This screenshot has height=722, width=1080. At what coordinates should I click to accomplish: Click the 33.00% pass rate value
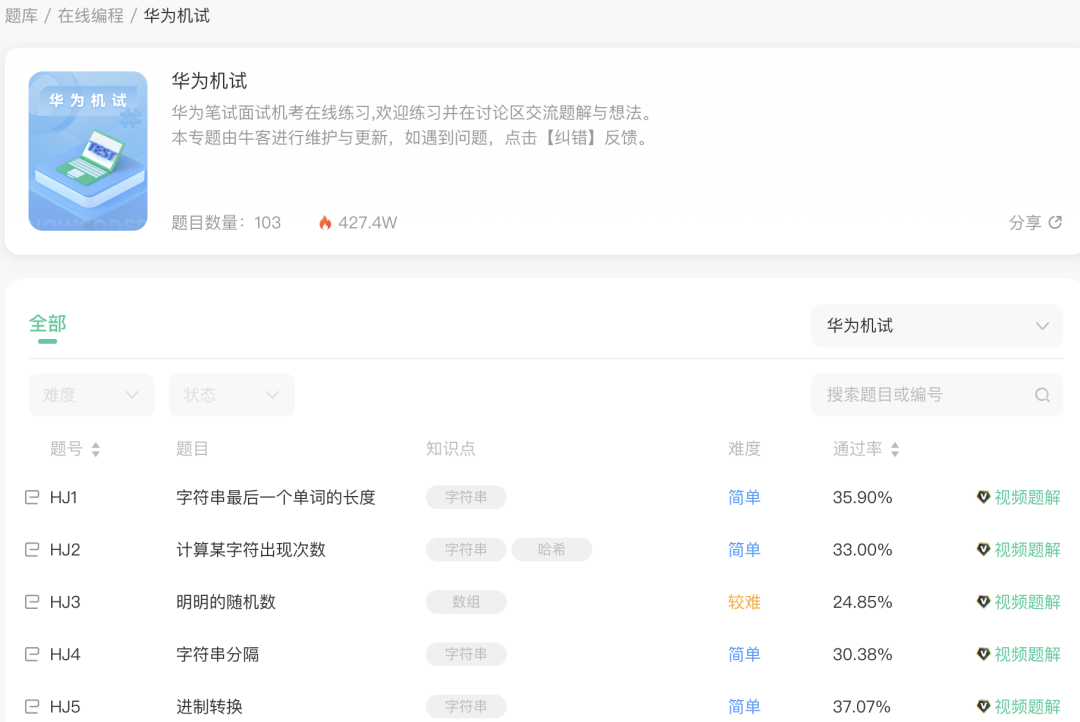862,550
